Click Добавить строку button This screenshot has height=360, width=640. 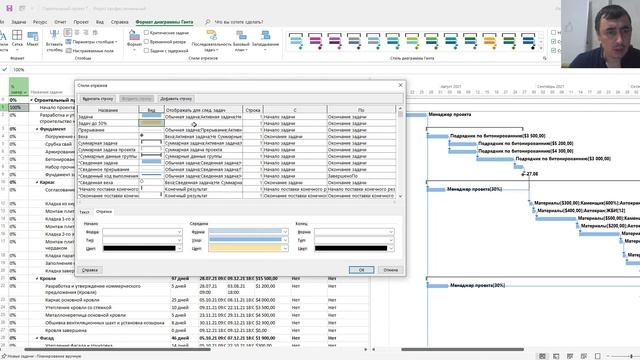176,99
